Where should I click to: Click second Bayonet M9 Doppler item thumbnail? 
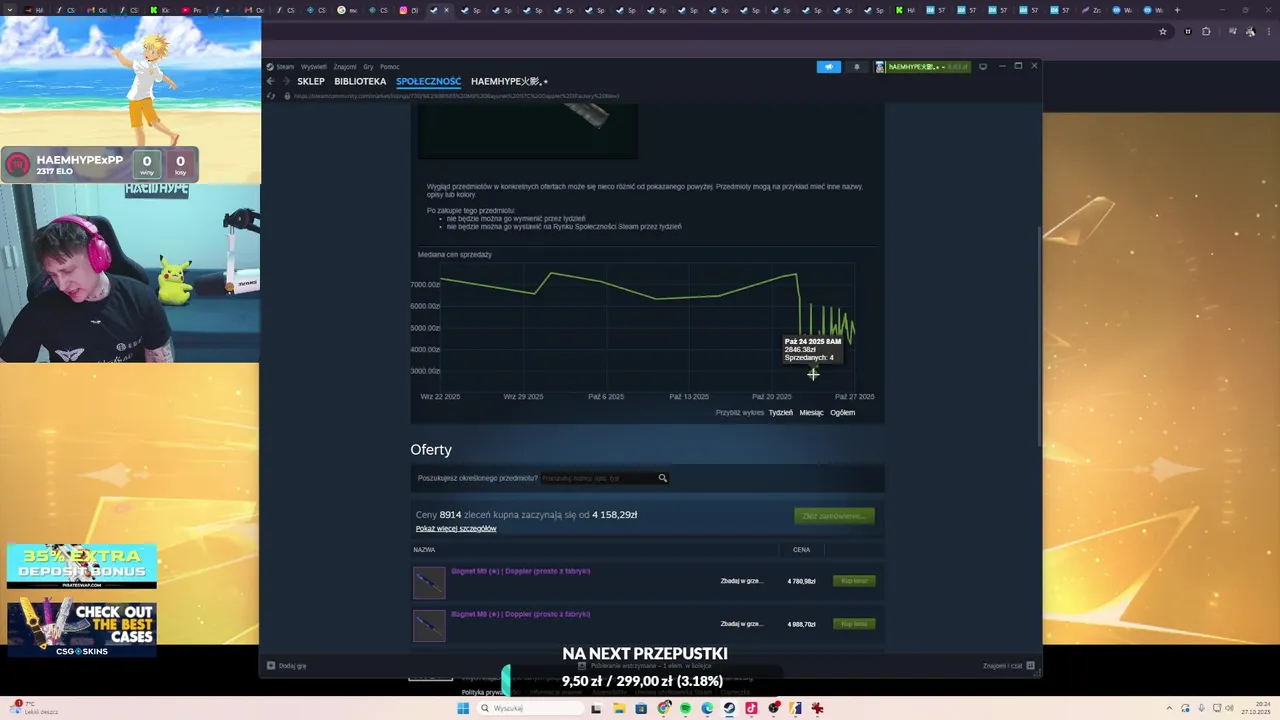pyautogui.click(x=429, y=624)
